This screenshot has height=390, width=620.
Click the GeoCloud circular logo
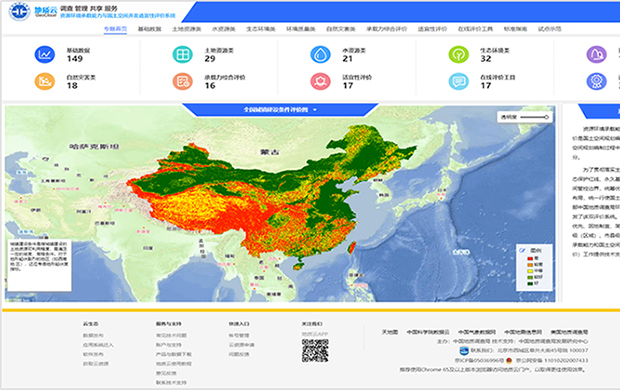19,11
